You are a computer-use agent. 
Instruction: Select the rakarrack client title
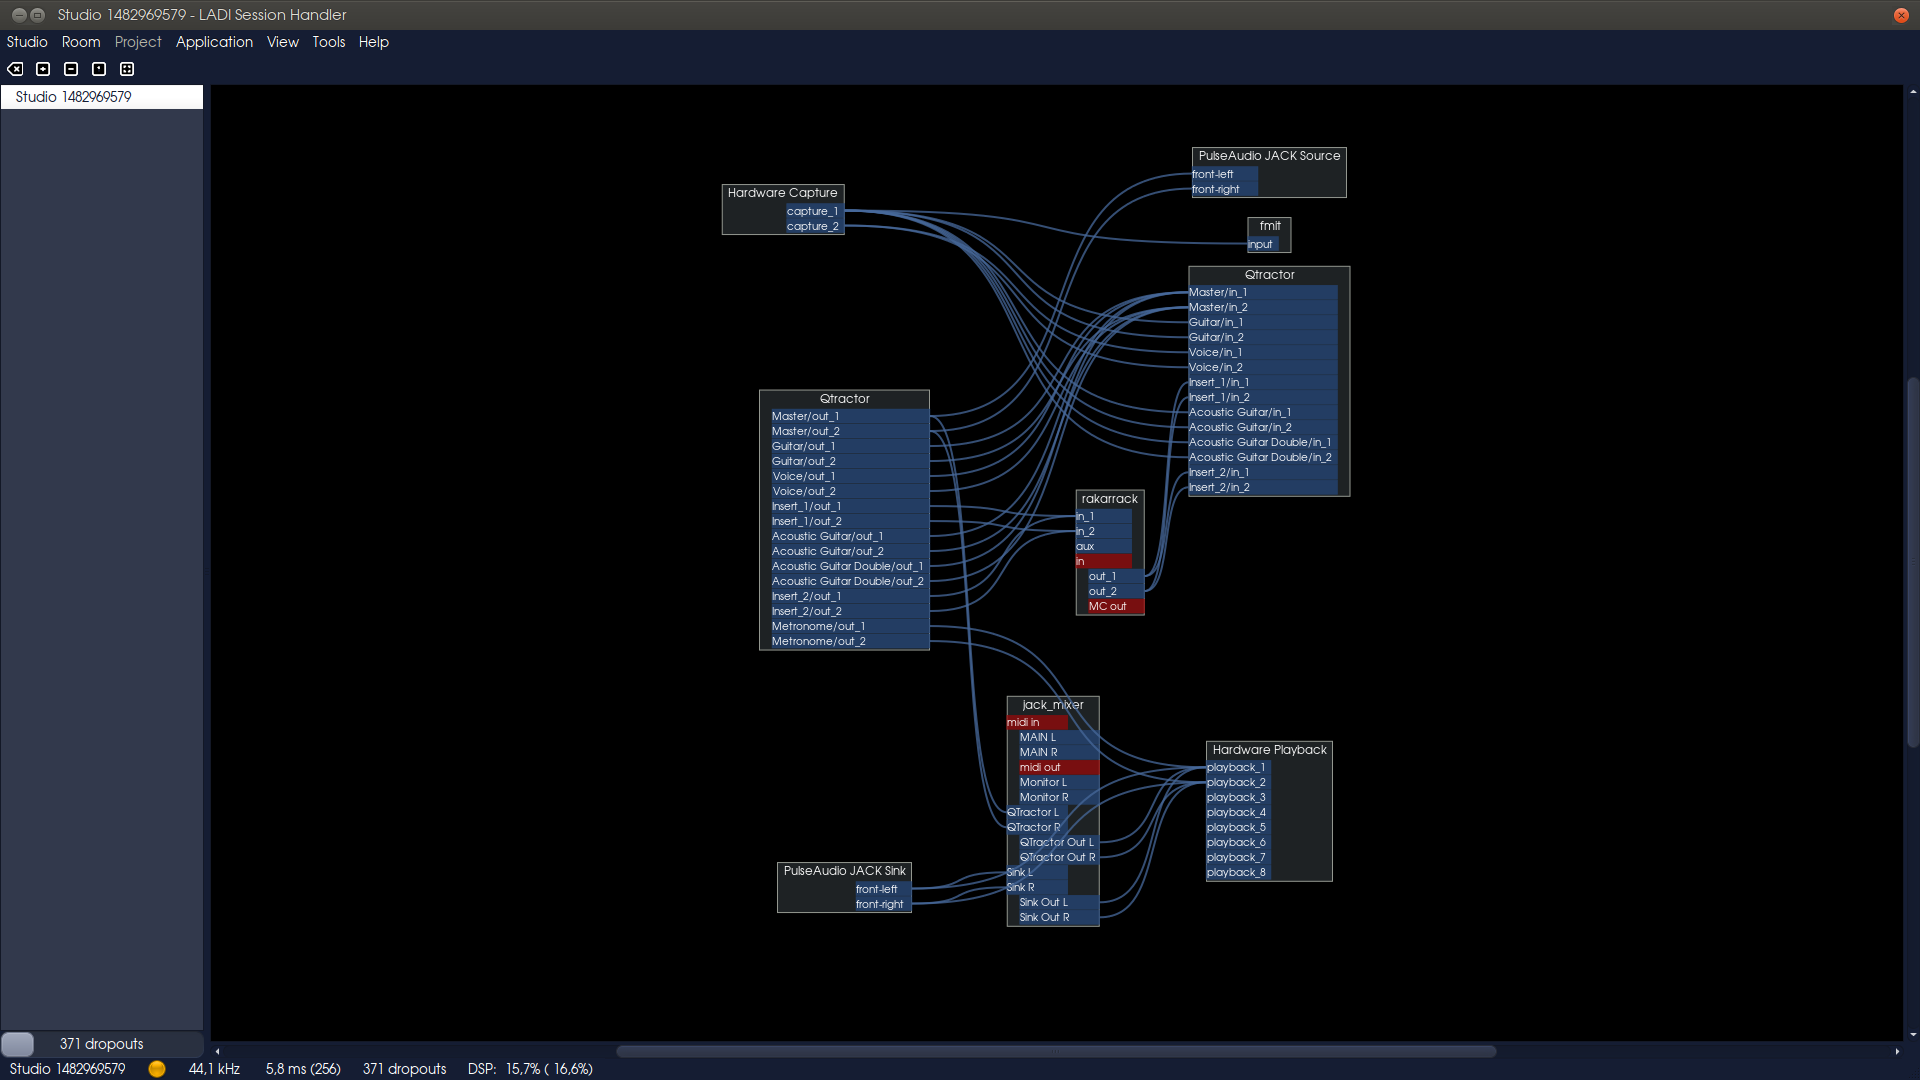(1109, 499)
